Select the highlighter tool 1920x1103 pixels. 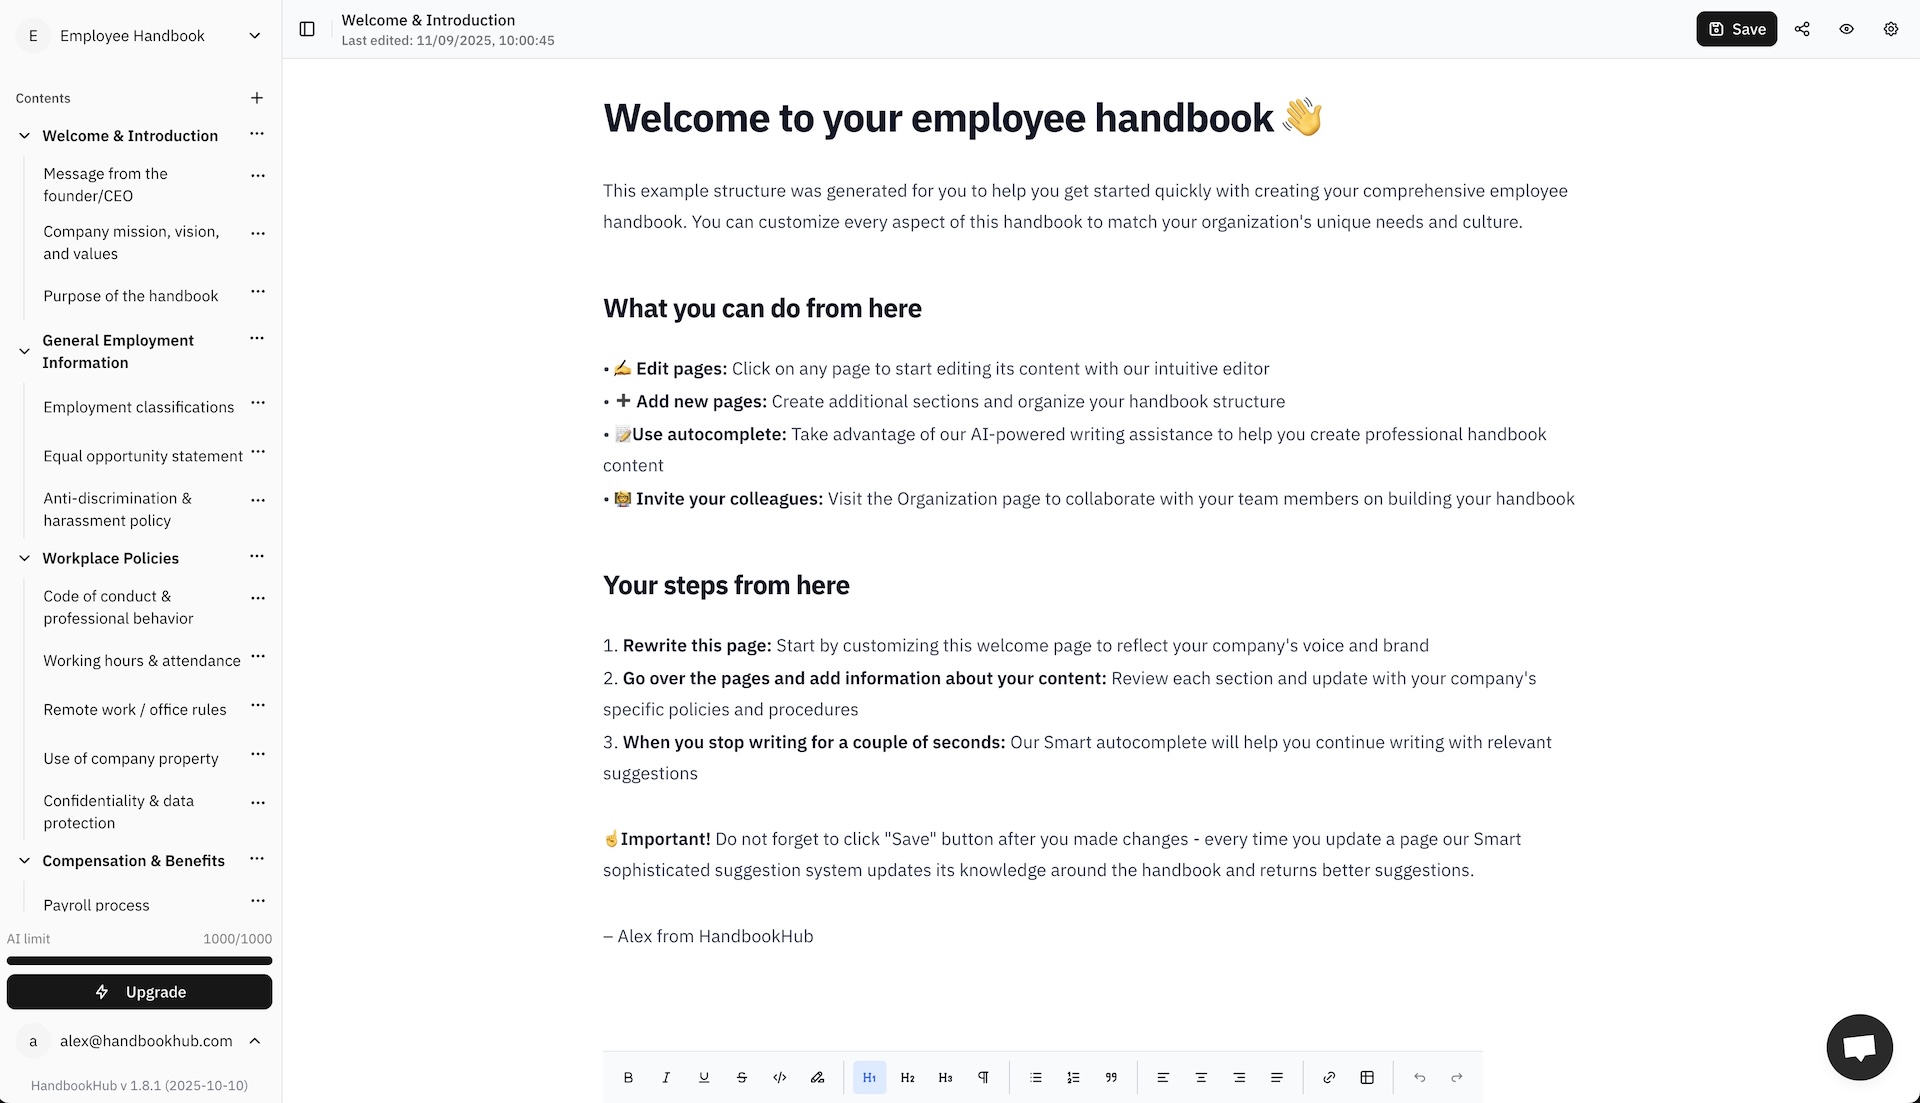click(818, 1077)
